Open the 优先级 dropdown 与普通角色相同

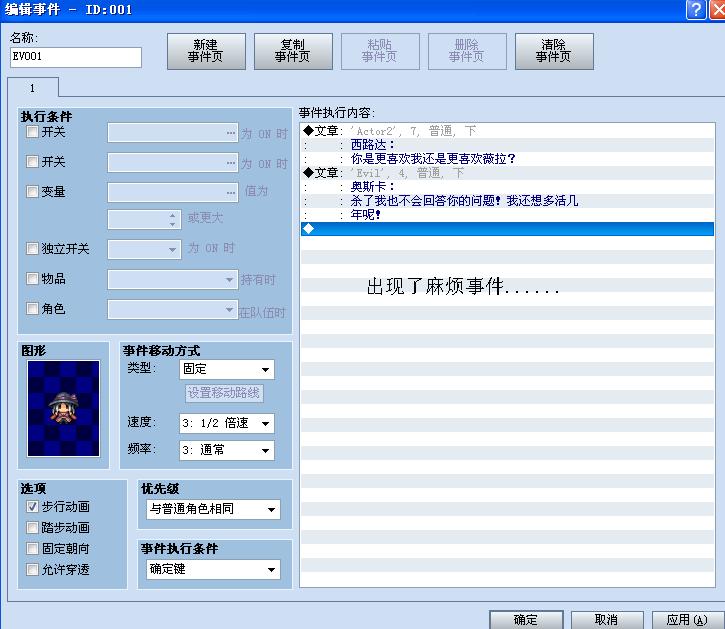coord(213,509)
